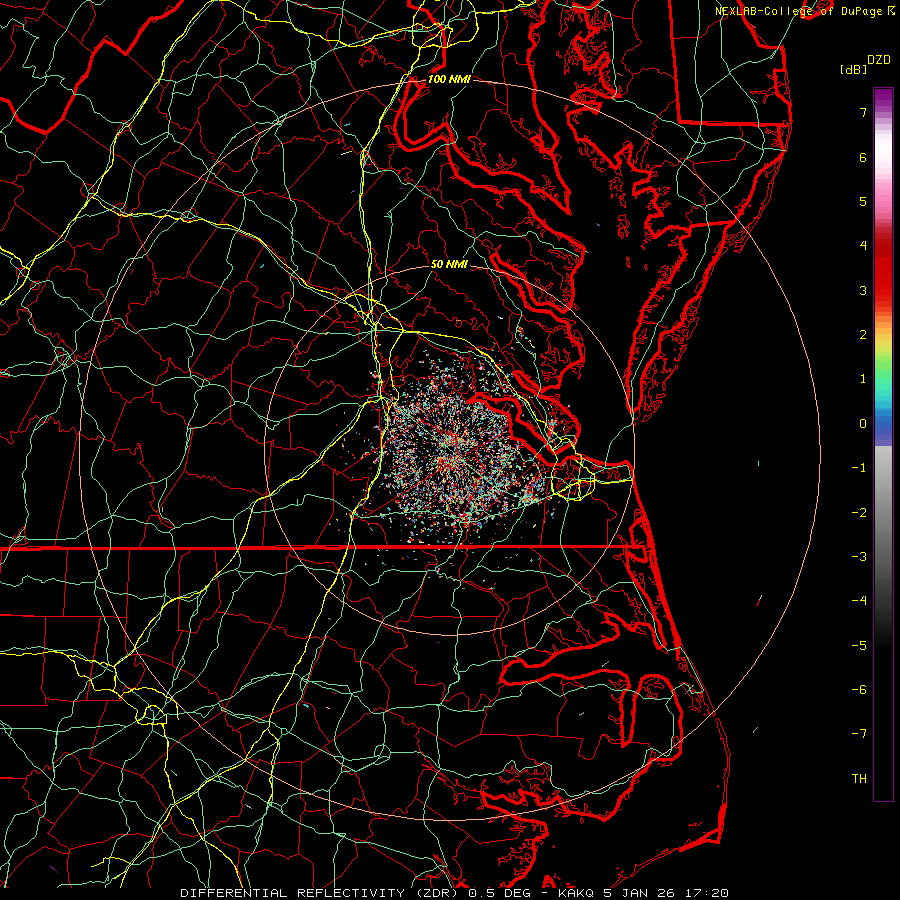The width and height of the screenshot is (900, 900).
Task: Click the '2' value on the ZDR scale
Action: point(863,335)
